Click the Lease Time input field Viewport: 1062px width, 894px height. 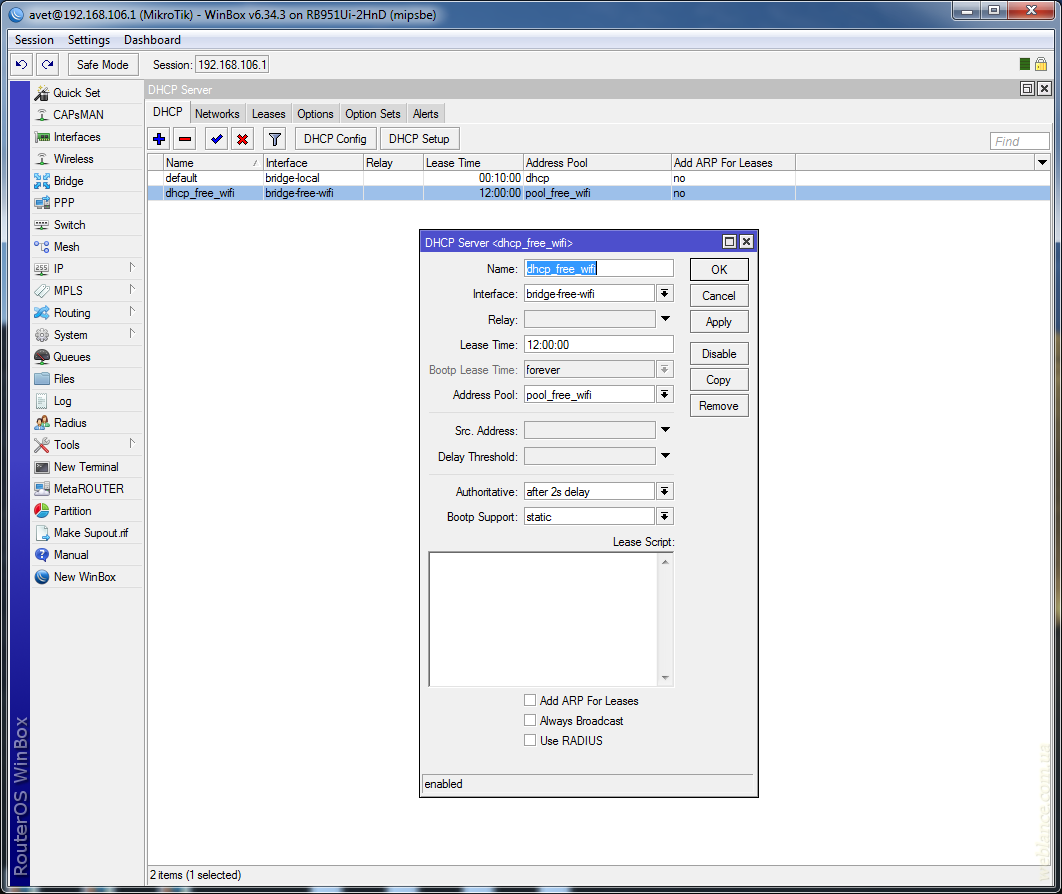click(x=599, y=345)
